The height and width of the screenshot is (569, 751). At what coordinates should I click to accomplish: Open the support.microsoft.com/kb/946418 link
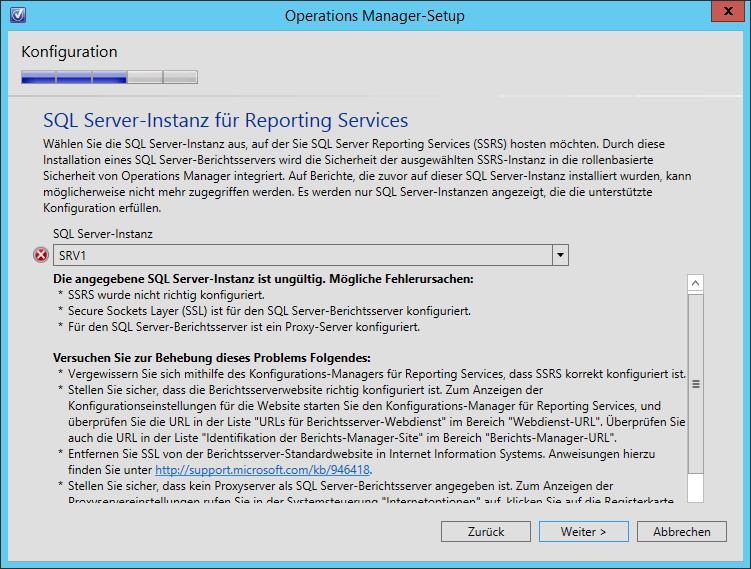point(262,470)
